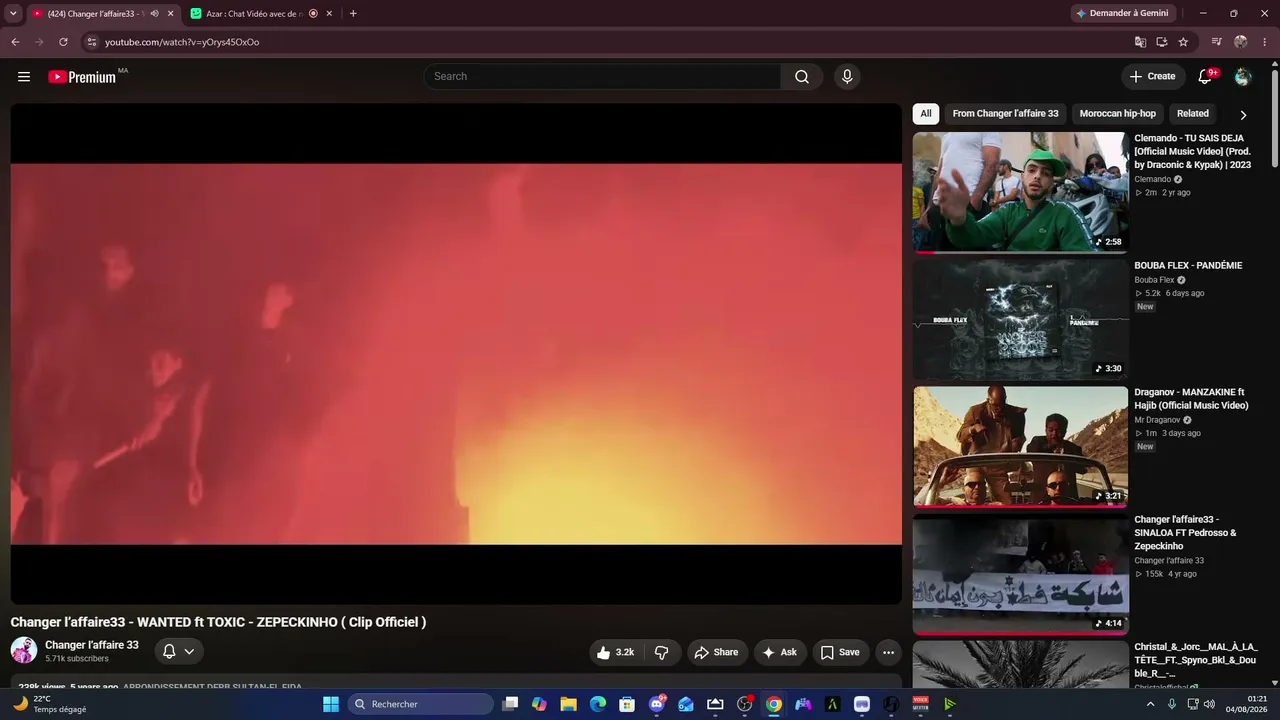This screenshot has height=720, width=1280.
Task: Open the YouTube guide hamburger menu
Action: tap(24, 77)
